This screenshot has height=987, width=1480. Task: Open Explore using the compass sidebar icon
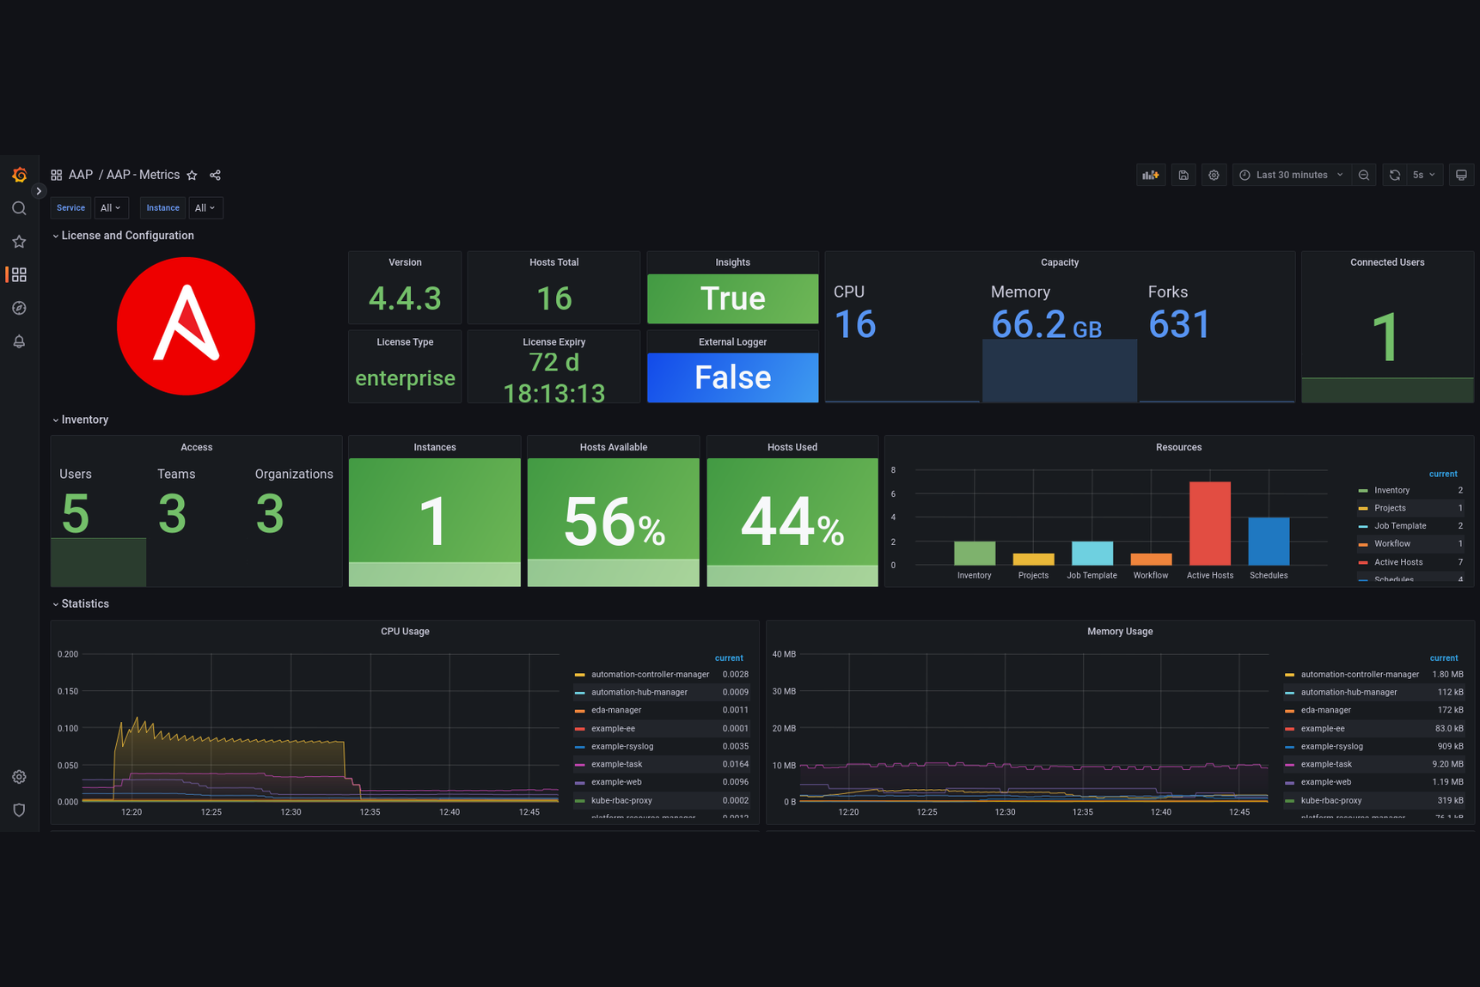18,308
